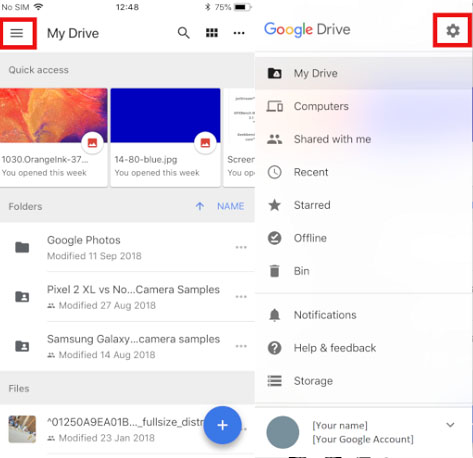Click the [Your Google Account] text
The image size is (473, 458).
(363, 439)
